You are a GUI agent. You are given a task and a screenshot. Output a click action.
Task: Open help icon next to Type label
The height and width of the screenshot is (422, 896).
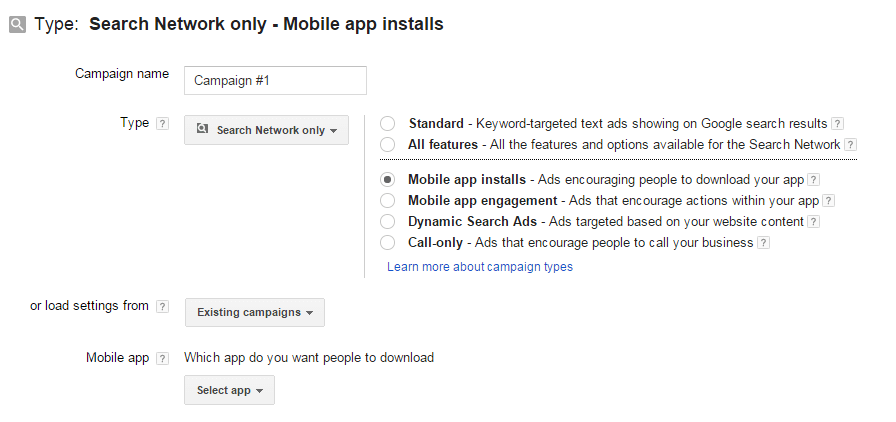point(163,124)
